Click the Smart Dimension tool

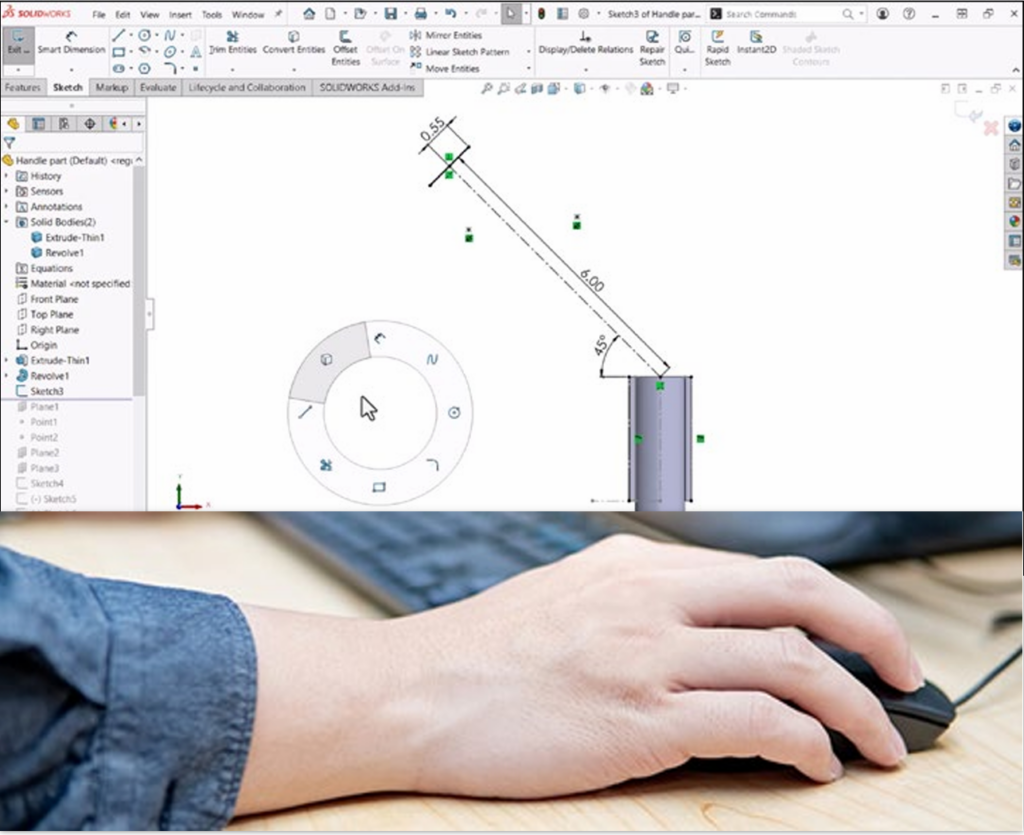click(x=71, y=42)
